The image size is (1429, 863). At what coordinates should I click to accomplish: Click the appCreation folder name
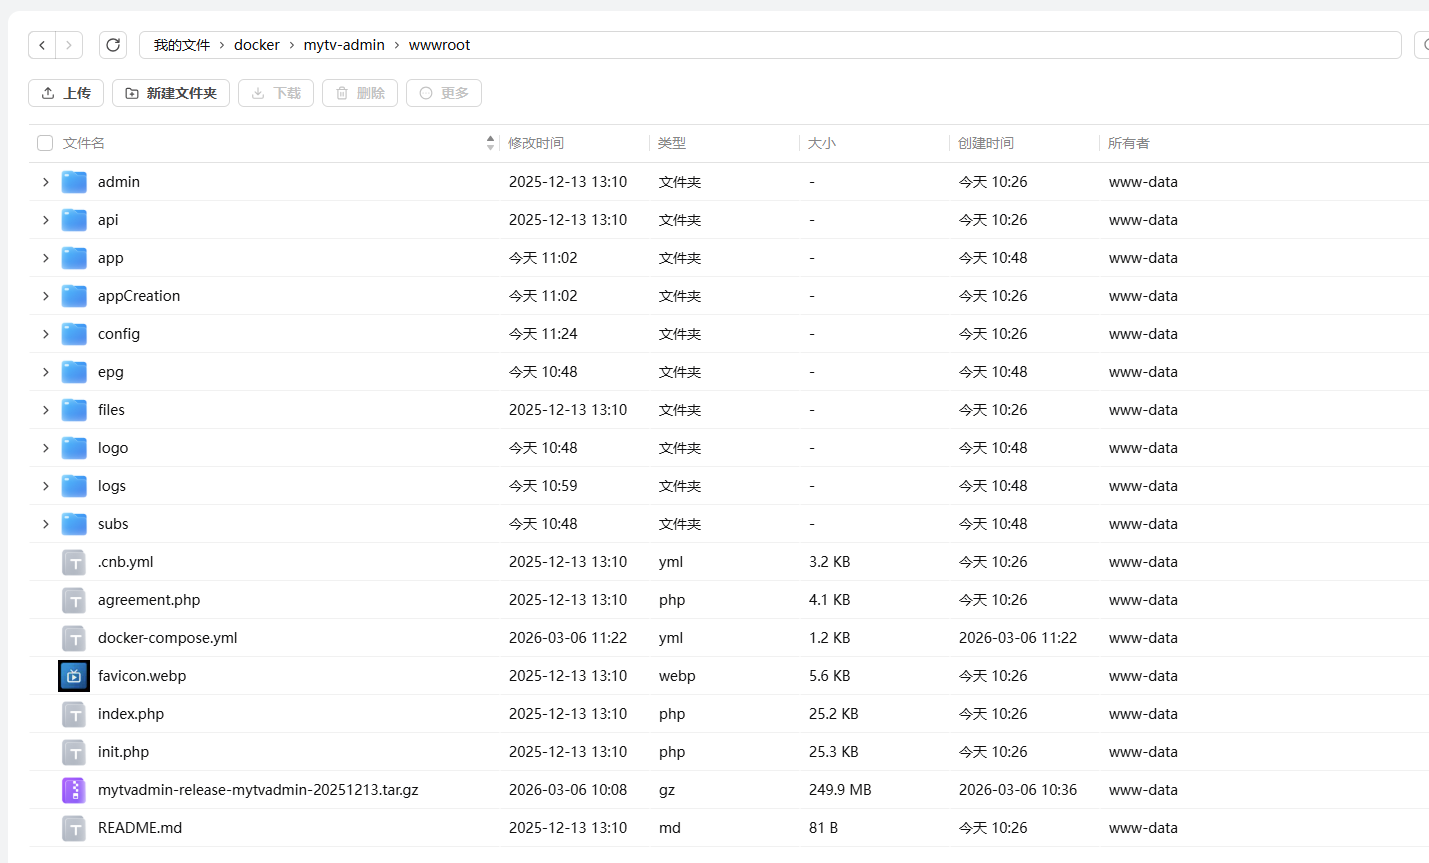click(139, 296)
